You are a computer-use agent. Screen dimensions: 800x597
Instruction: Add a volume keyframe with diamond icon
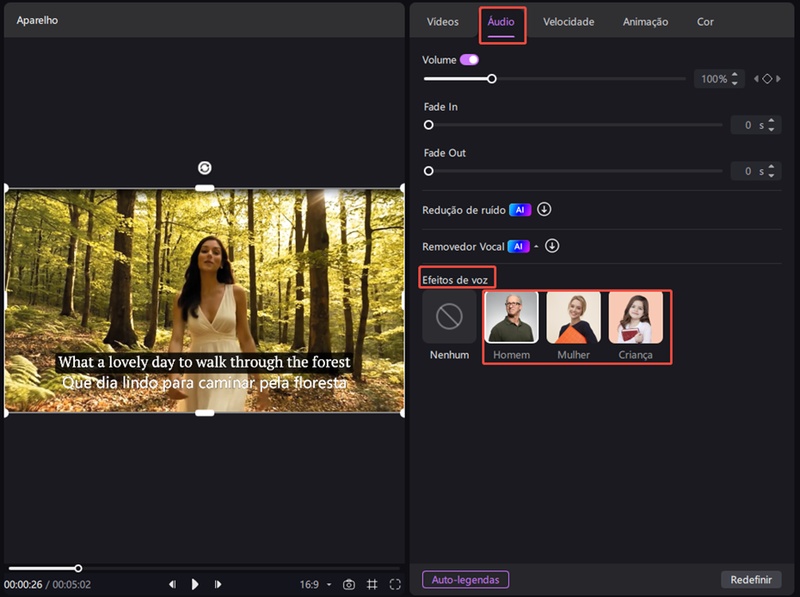pyautogui.click(x=767, y=78)
